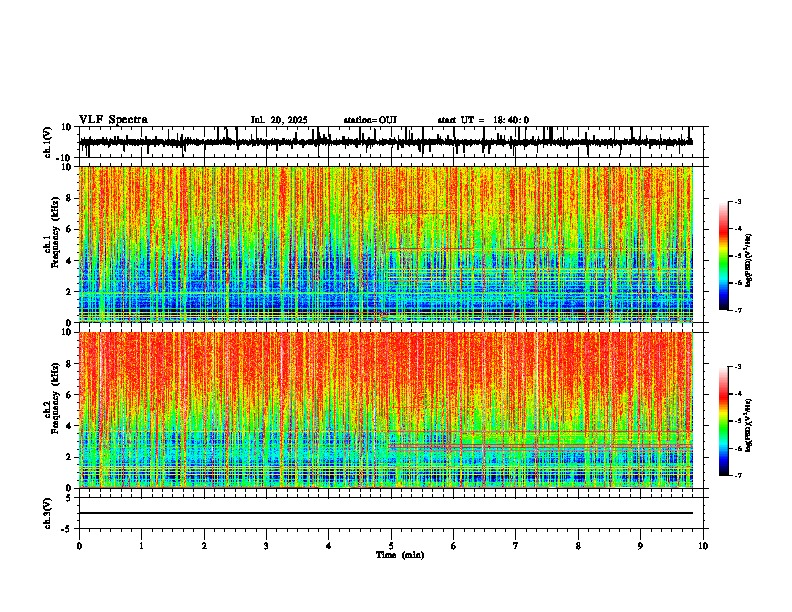Viewport: 792px width, 612px height.
Task: Click the time axis tick label '7'
Action: pos(516,546)
